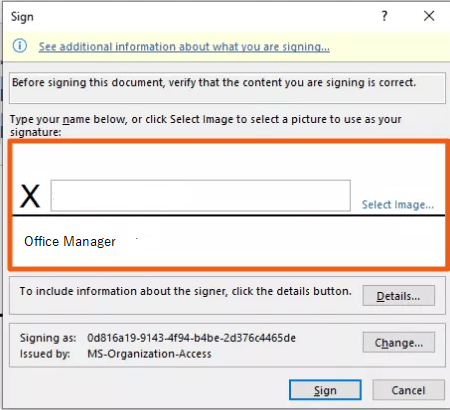The width and height of the screenshot is (450, 410).
Task: Click the large X signature marker
Action: [x=30, y=196]
